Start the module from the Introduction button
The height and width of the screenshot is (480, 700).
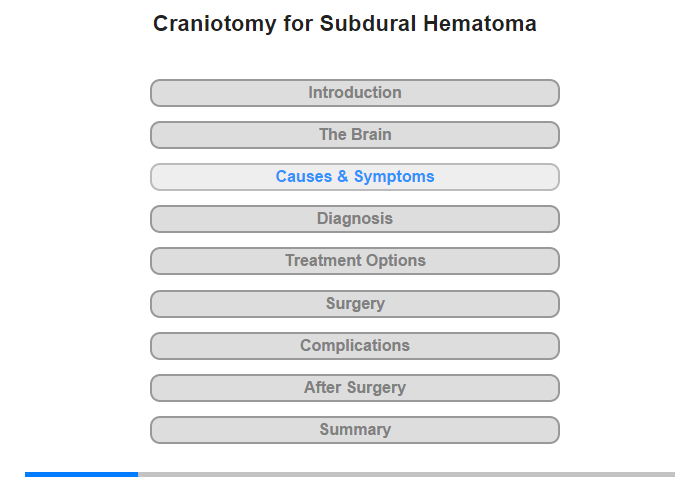click(x=354, y=93)
